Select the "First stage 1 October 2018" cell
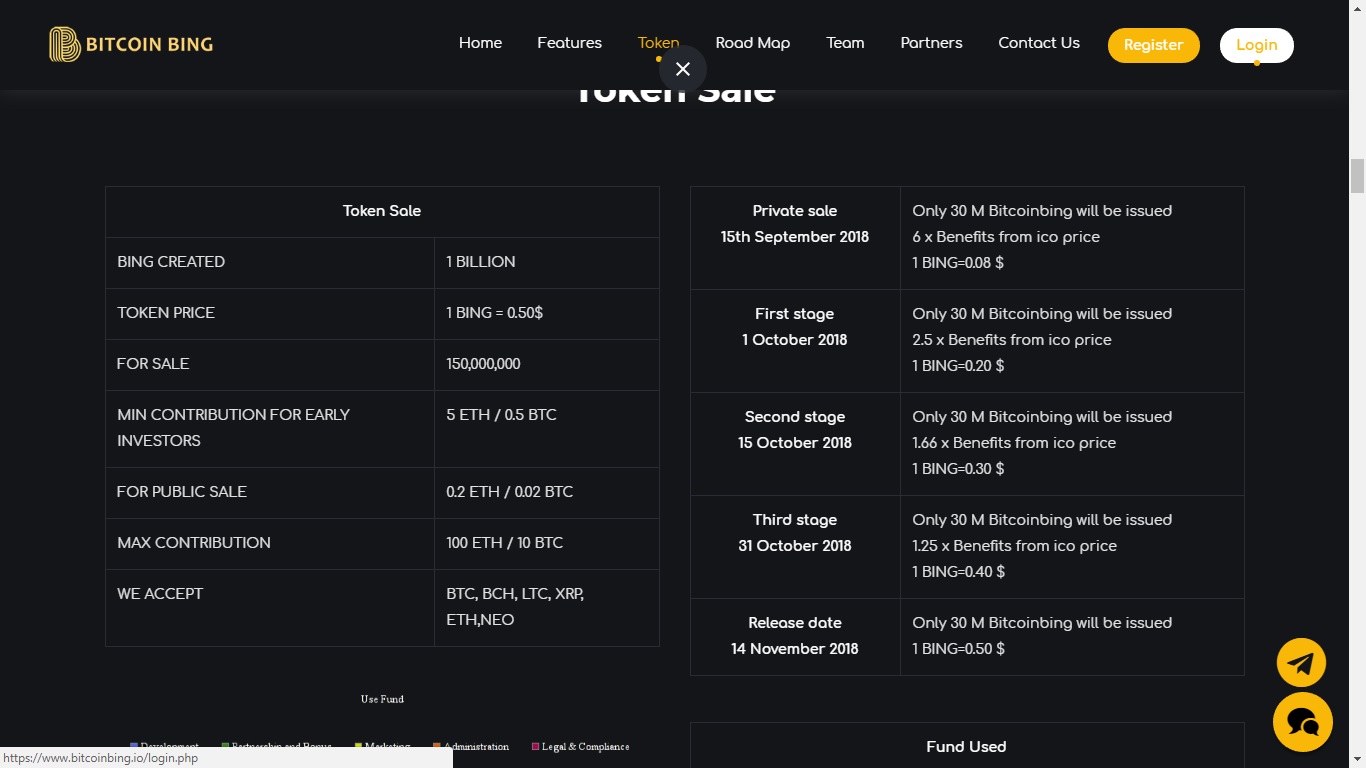 [795, 341]
